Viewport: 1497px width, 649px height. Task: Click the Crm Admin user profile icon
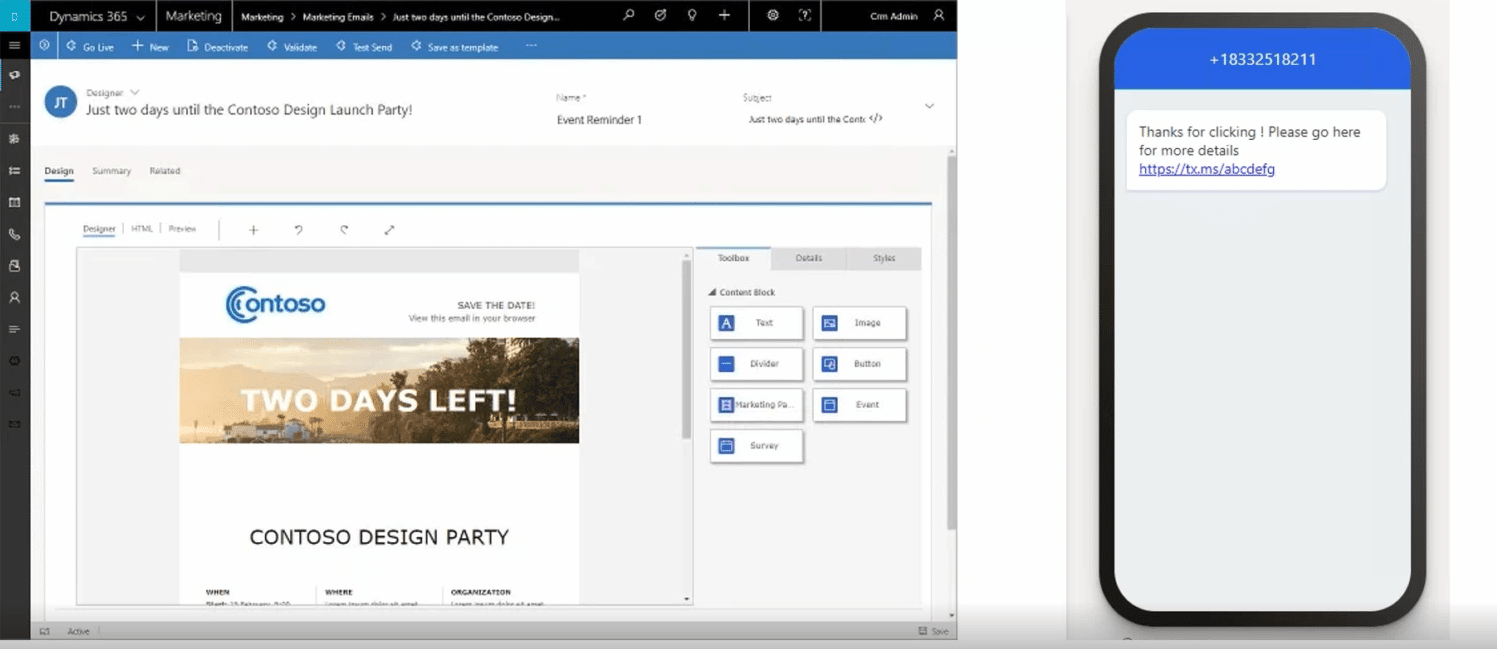pos(938,15)
